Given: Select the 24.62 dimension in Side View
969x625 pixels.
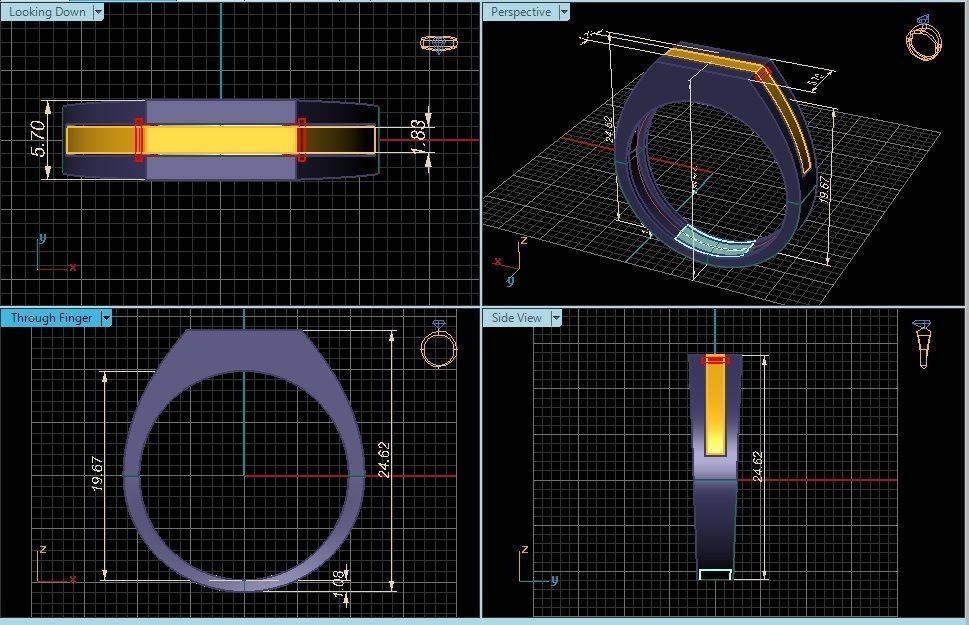Looking at the screenshot, I should click(758, 467).
